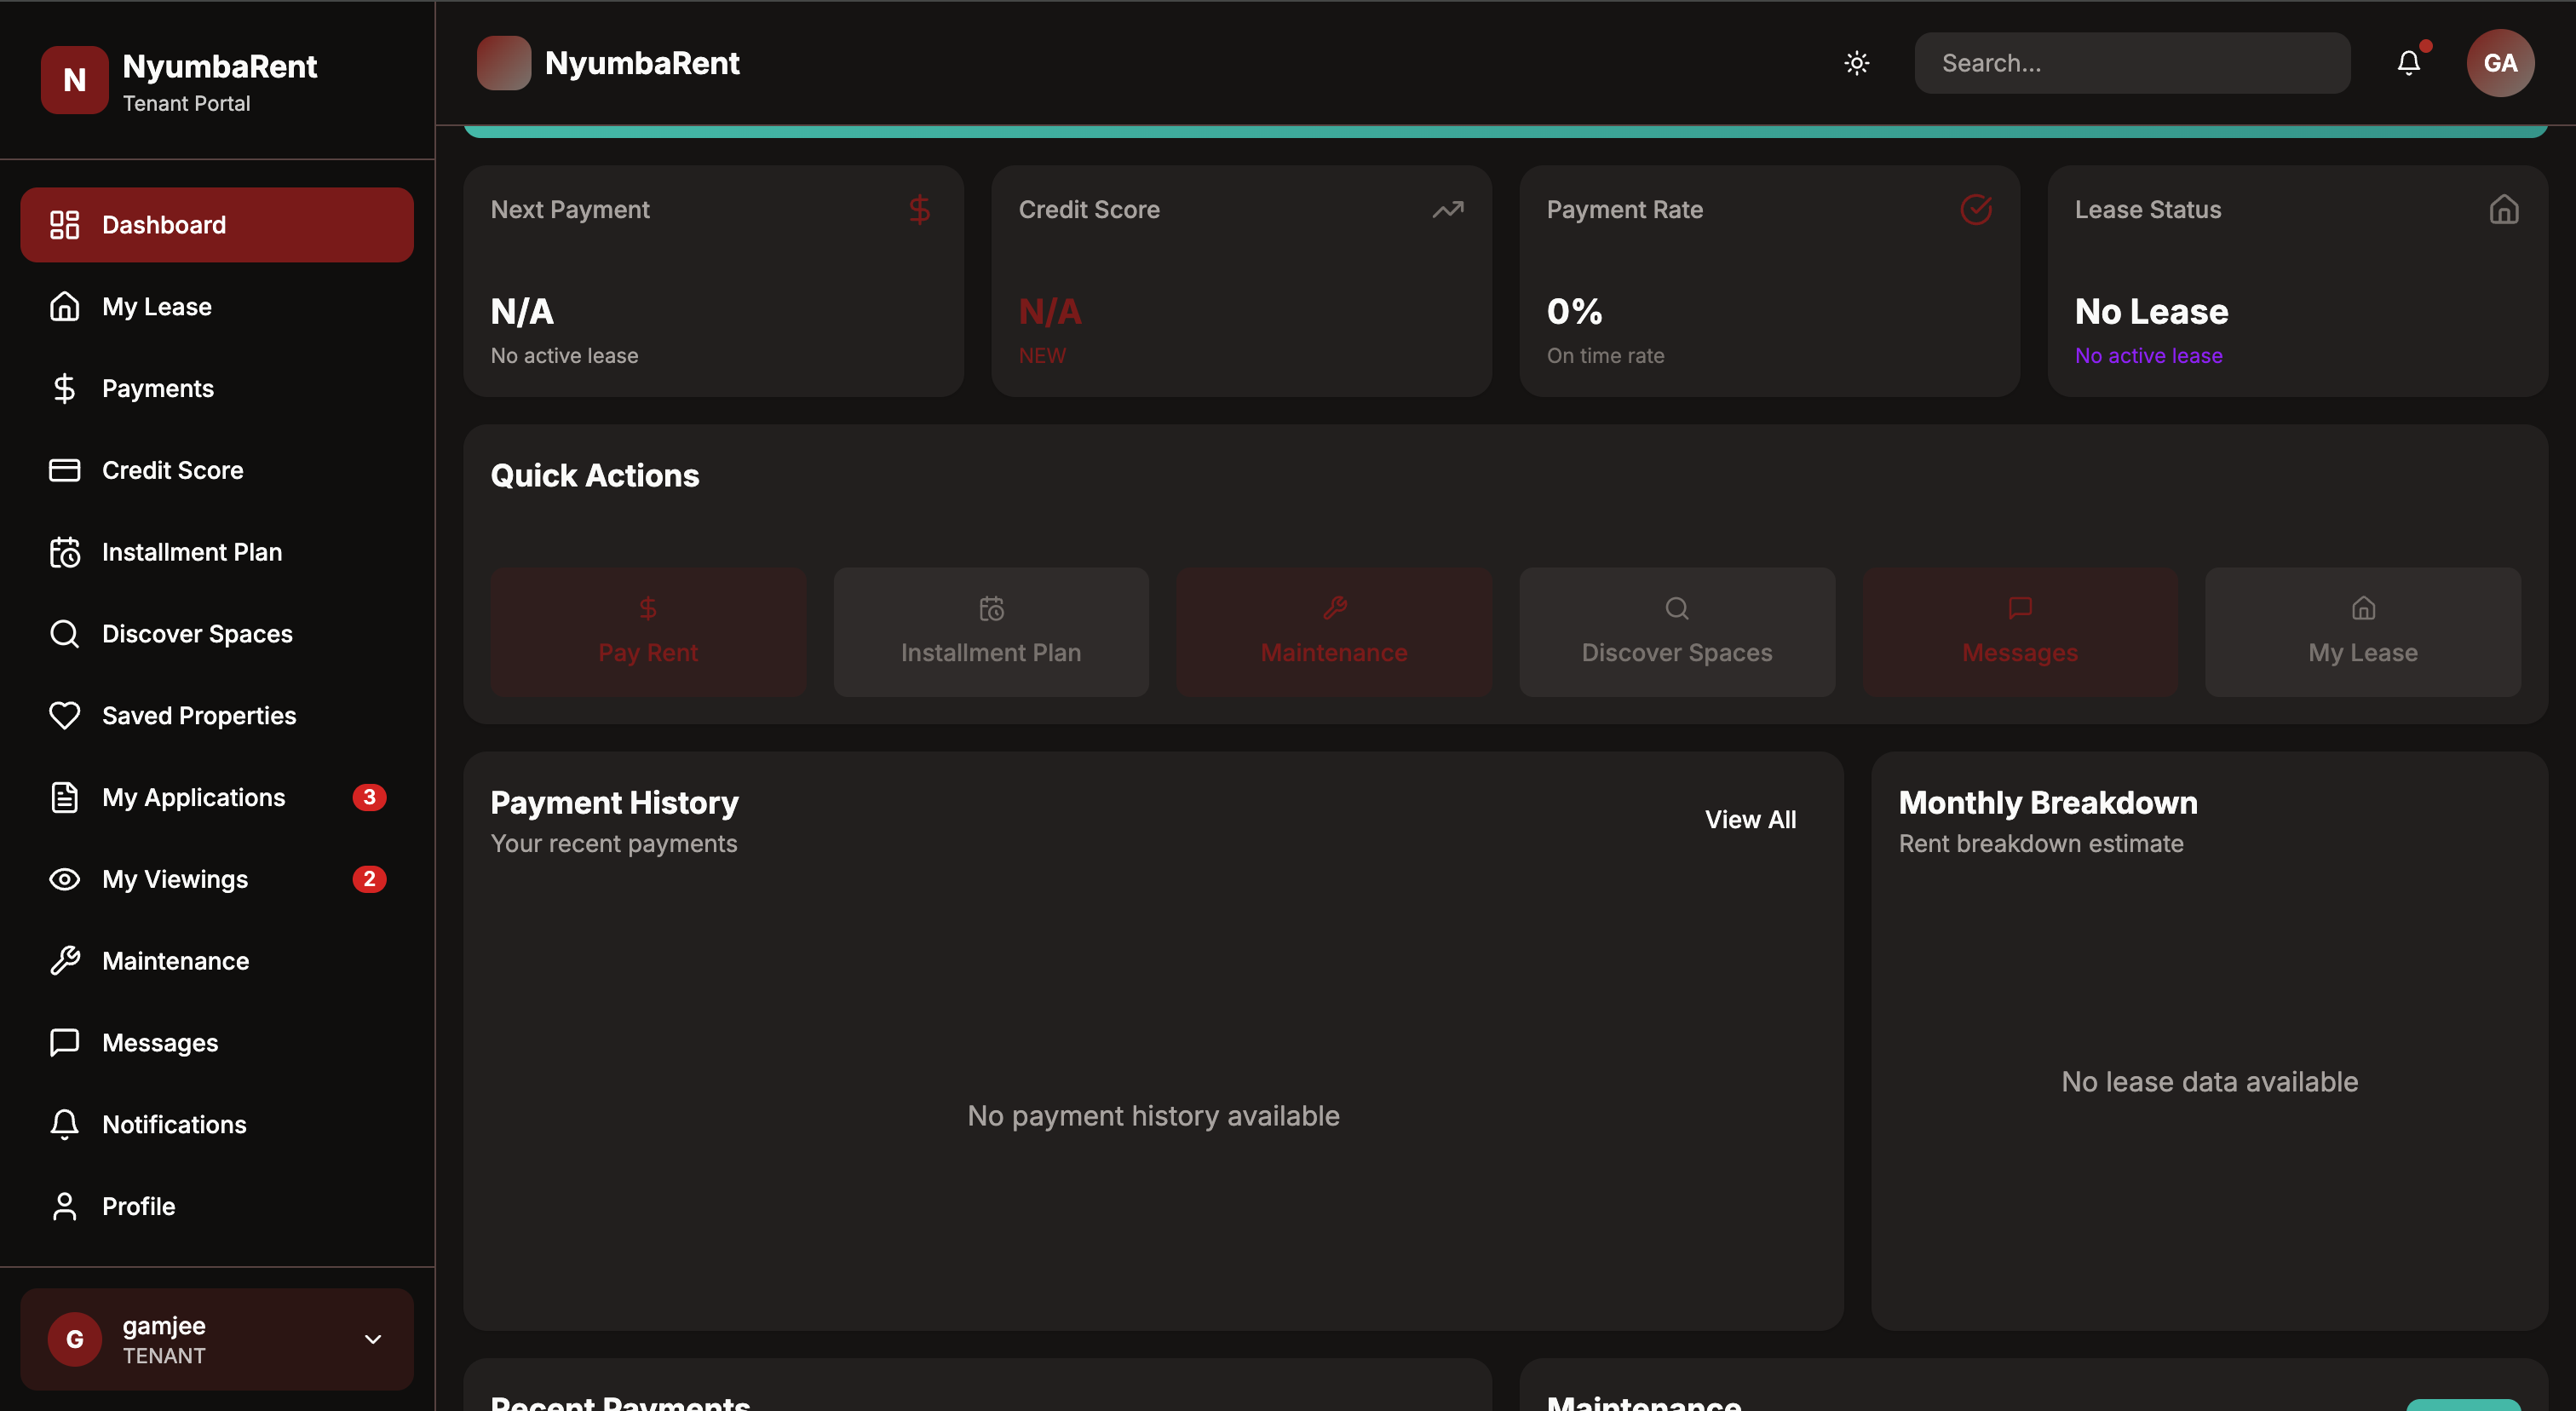Image resolution: width=2576 pixels, height=1411 pixels.
Task: Click the Credit Score card icon in sidebar
Action: click(x=64, y=470)
